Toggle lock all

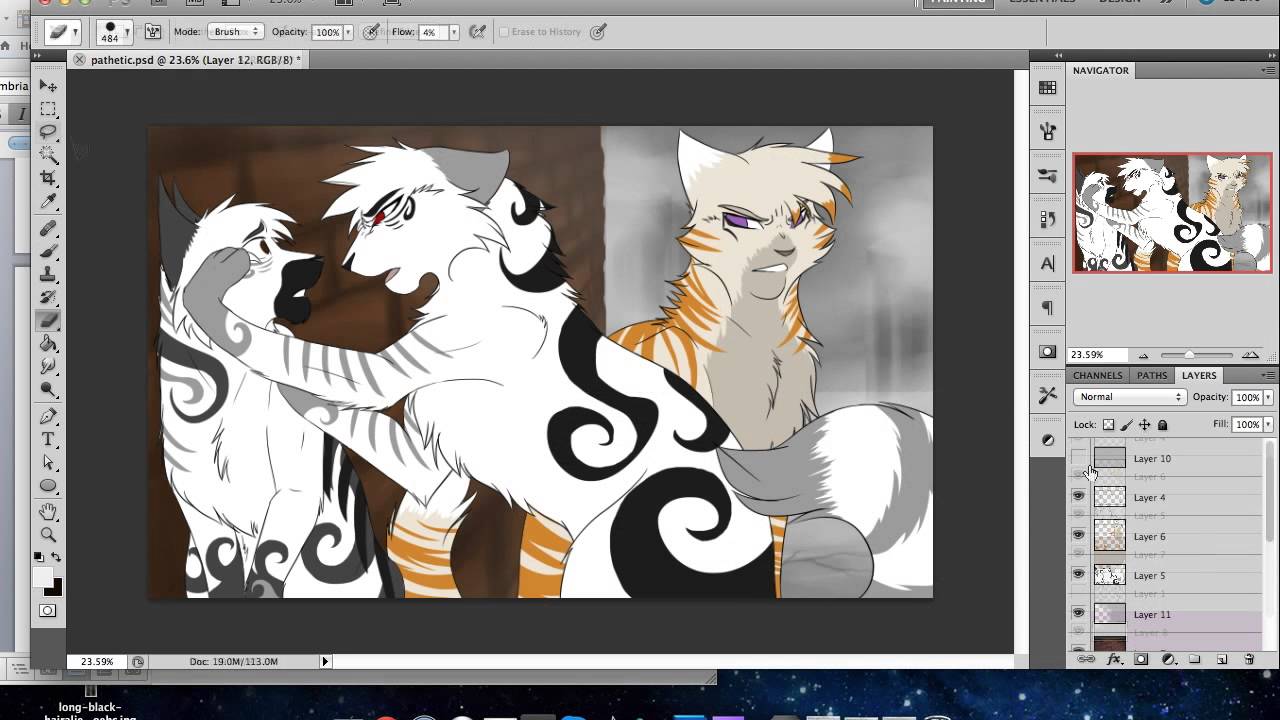tap(1162, 425)
